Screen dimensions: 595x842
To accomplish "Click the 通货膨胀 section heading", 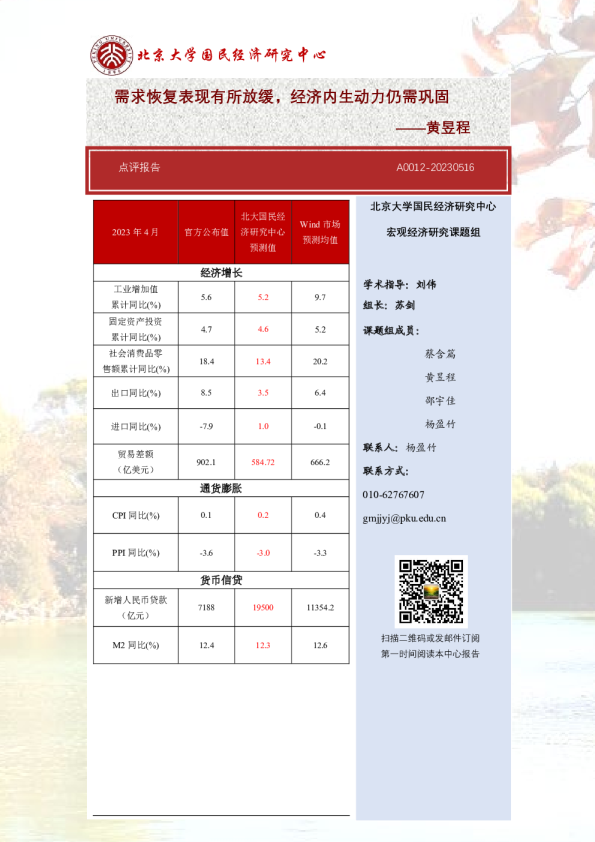I will (x=221, y=488).
